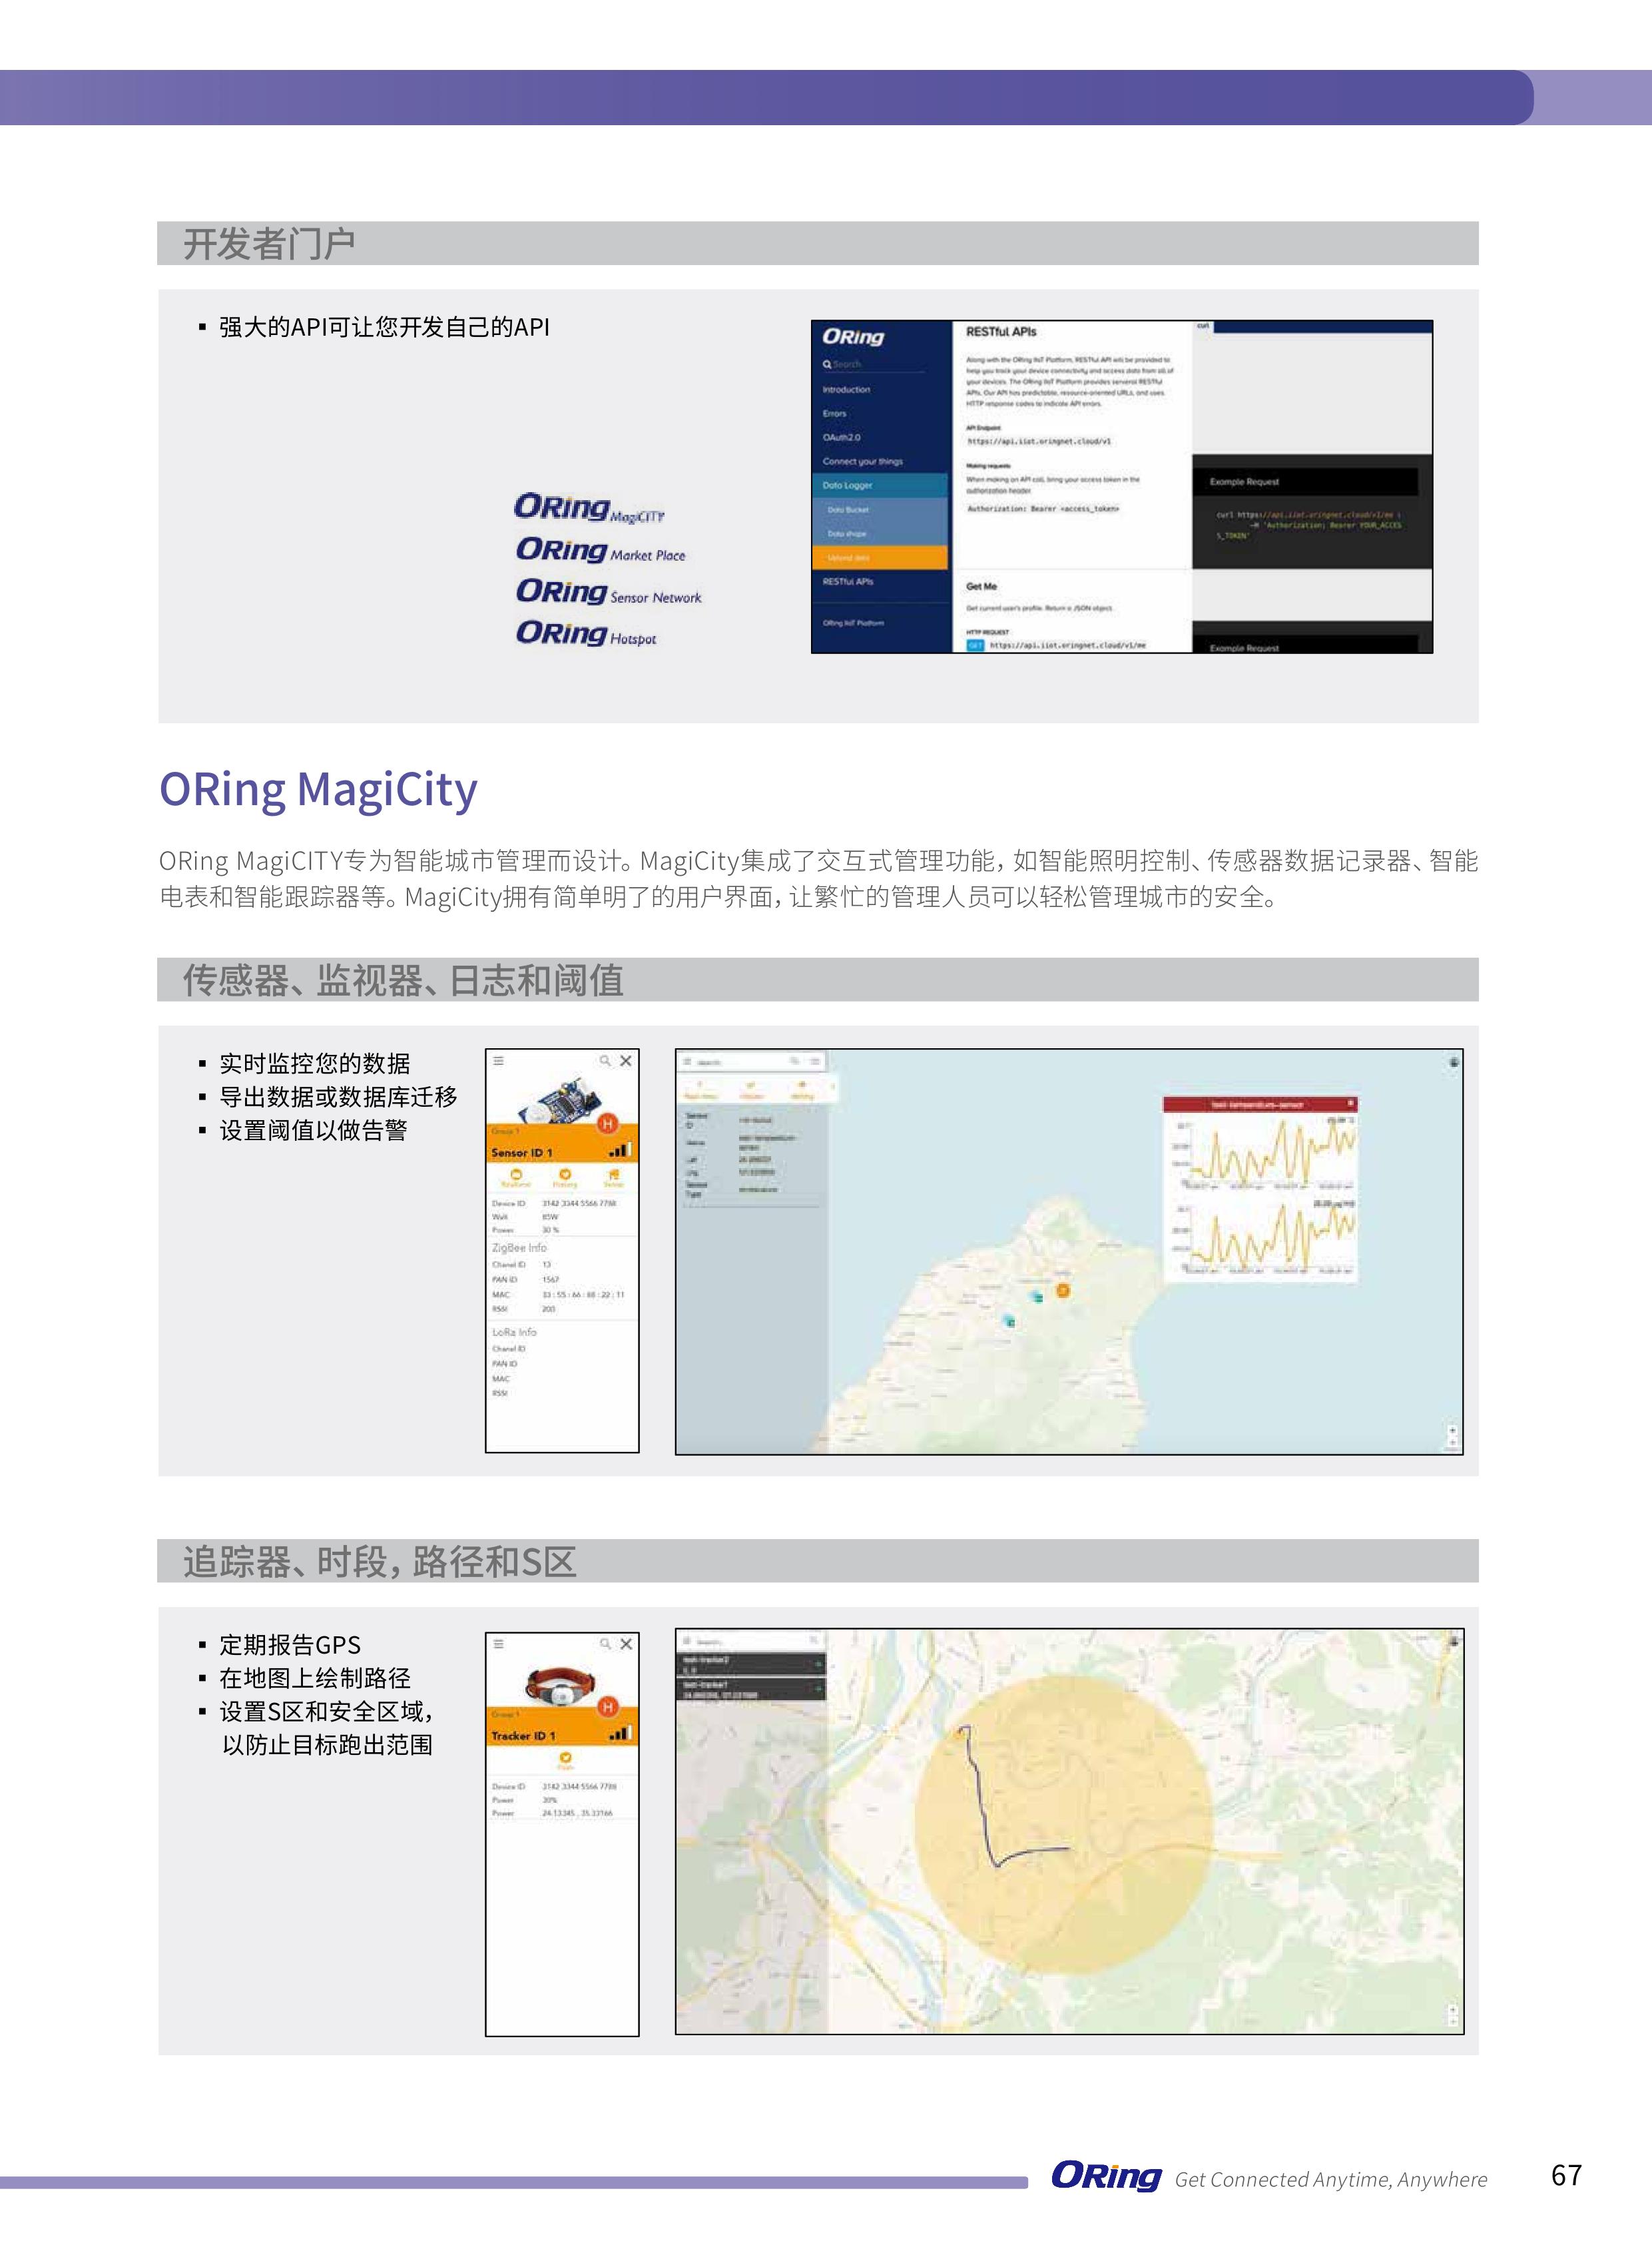Open Introduction in the API docs sidebar

click(x=846, y=389)
